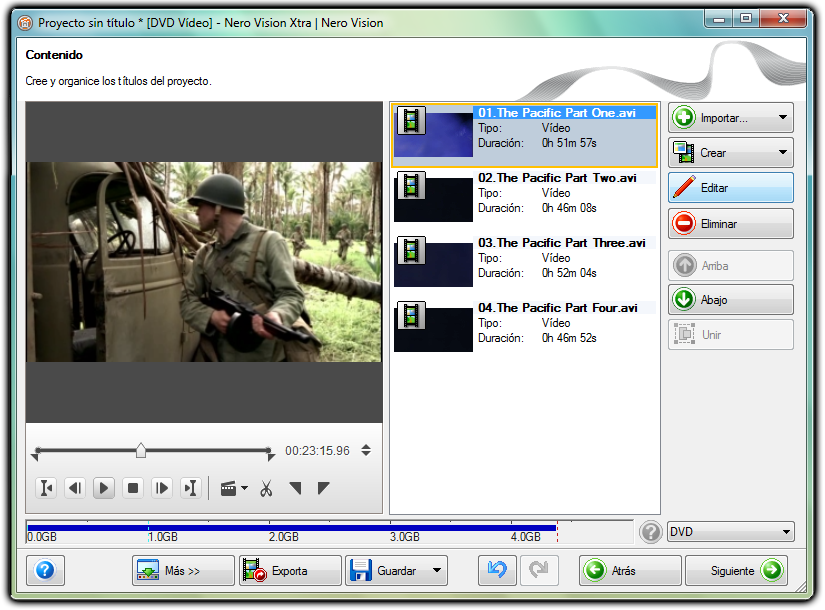
Task: Jump to the start of the clip
Action: (46, 488)
